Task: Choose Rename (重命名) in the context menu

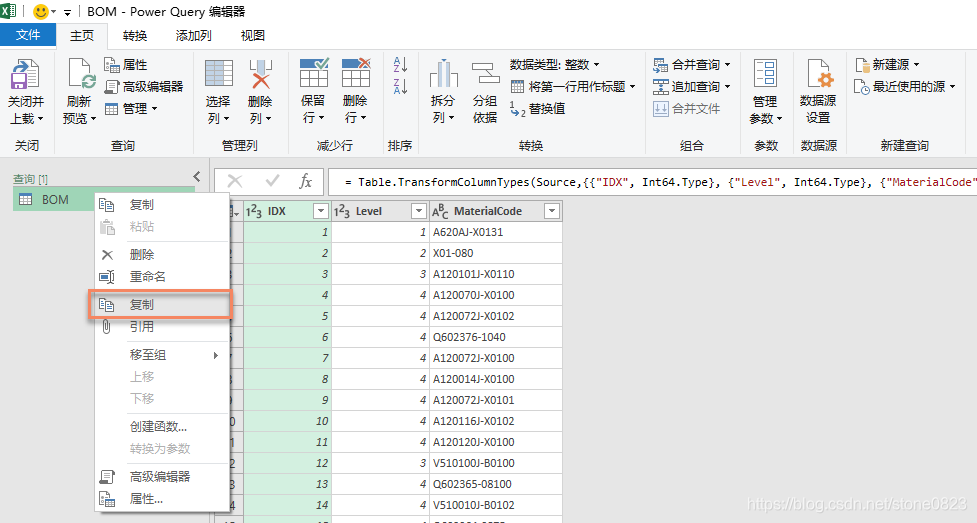Action: pyautogui.click(x=161, y=276)
